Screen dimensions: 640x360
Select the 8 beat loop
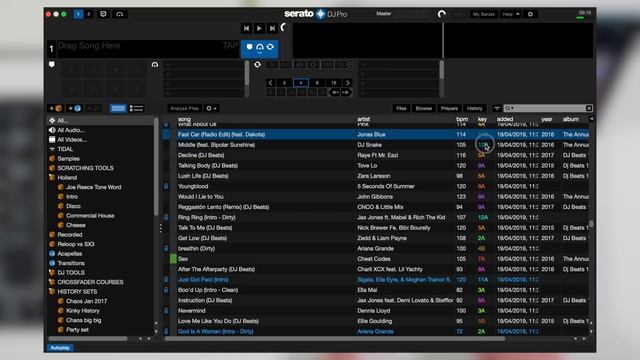(x=317, y=82)
